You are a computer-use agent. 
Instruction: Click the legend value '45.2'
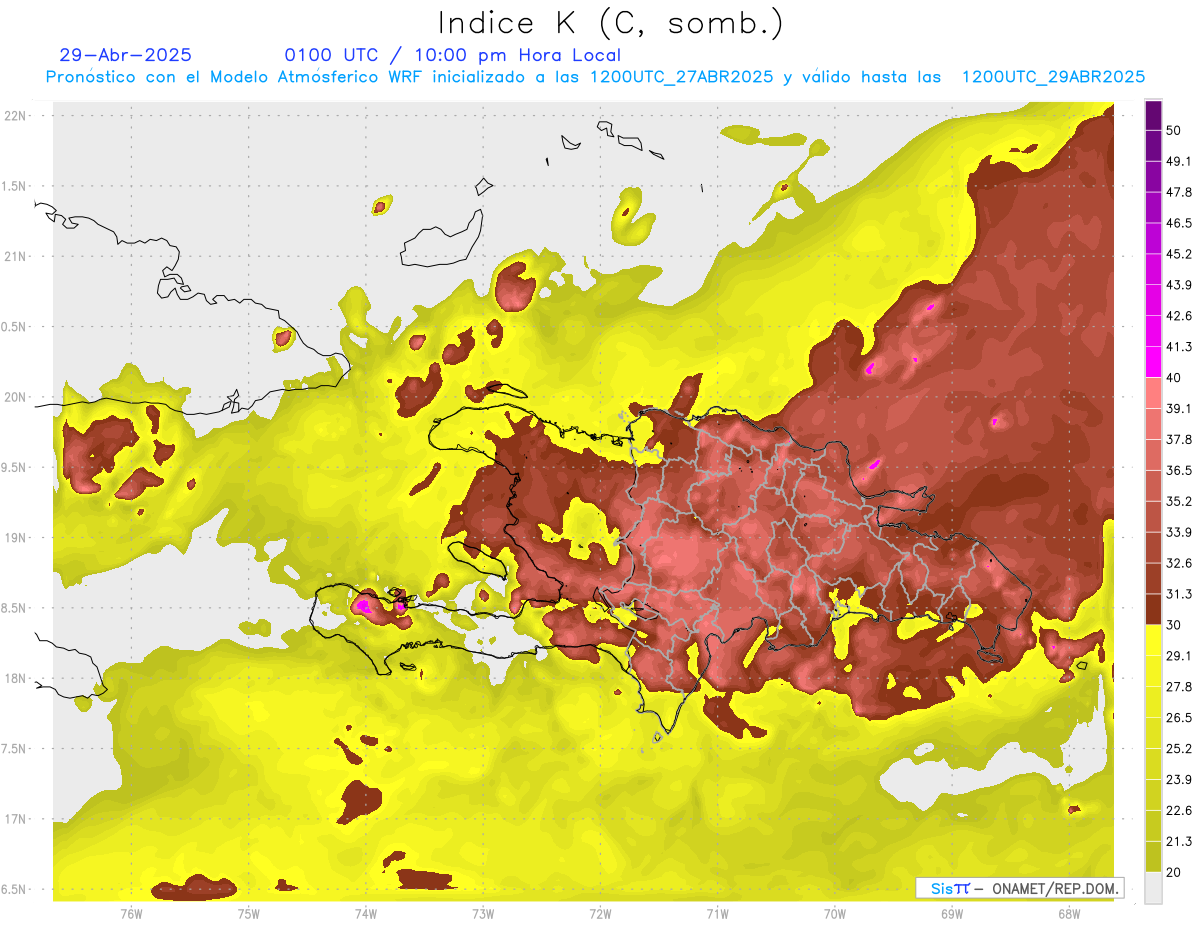point(1179,254)
